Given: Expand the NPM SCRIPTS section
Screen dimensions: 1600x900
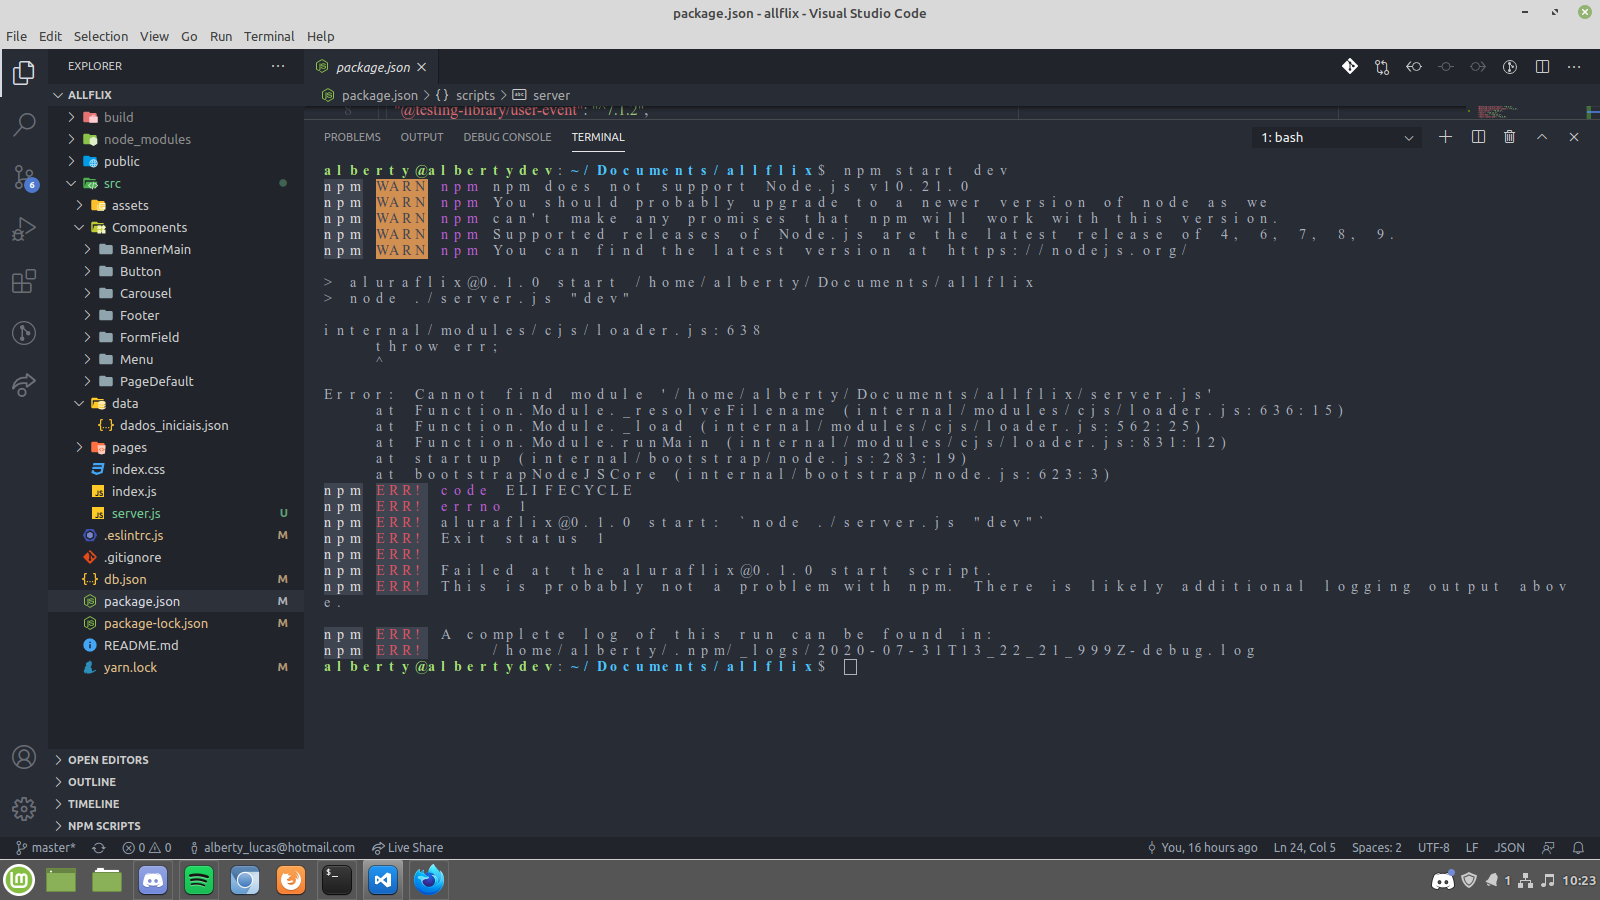Looking at the screenshot, I should [x=176, y=826].
